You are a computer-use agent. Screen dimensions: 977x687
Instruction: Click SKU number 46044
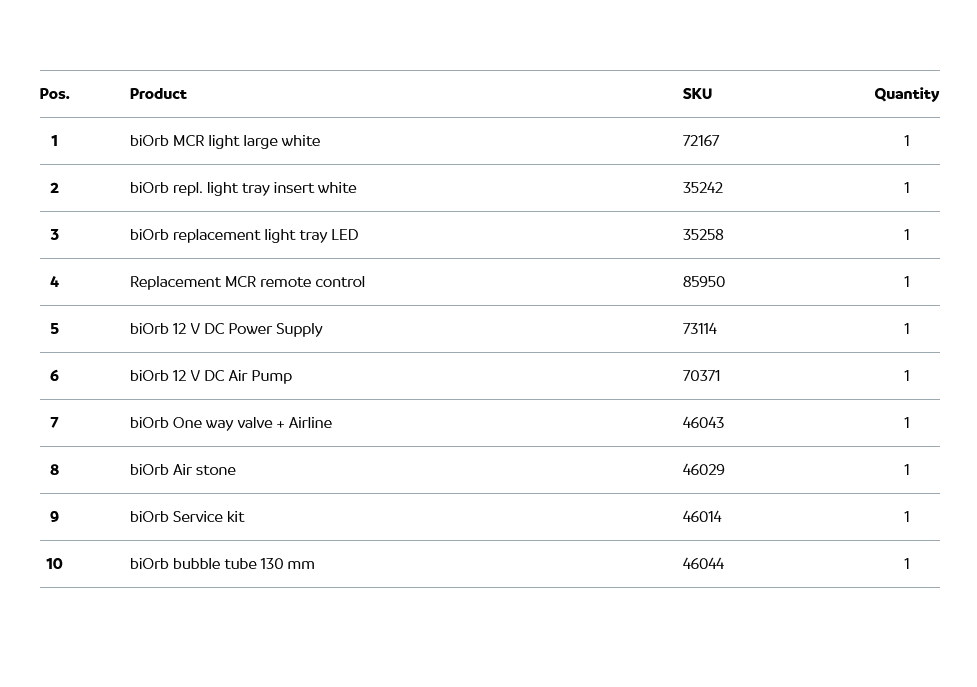pos(703,564)
